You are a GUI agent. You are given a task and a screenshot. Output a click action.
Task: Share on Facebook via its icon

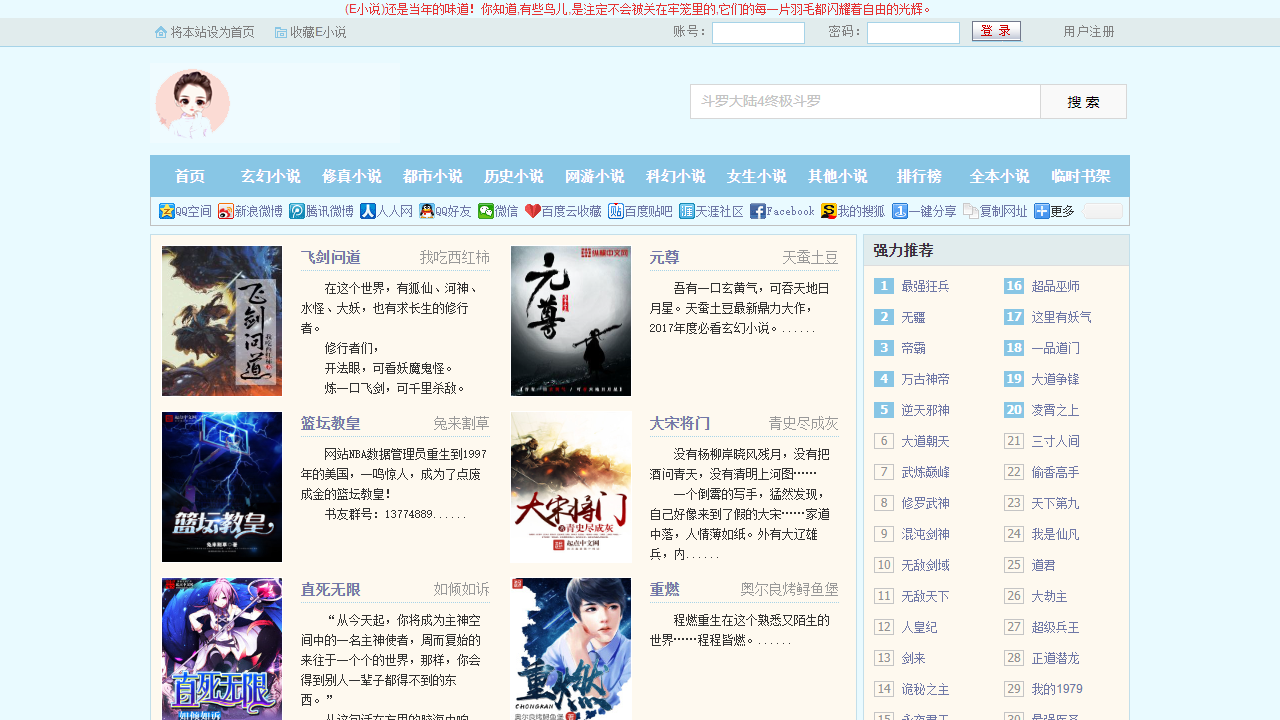click(x=758, y=211)
